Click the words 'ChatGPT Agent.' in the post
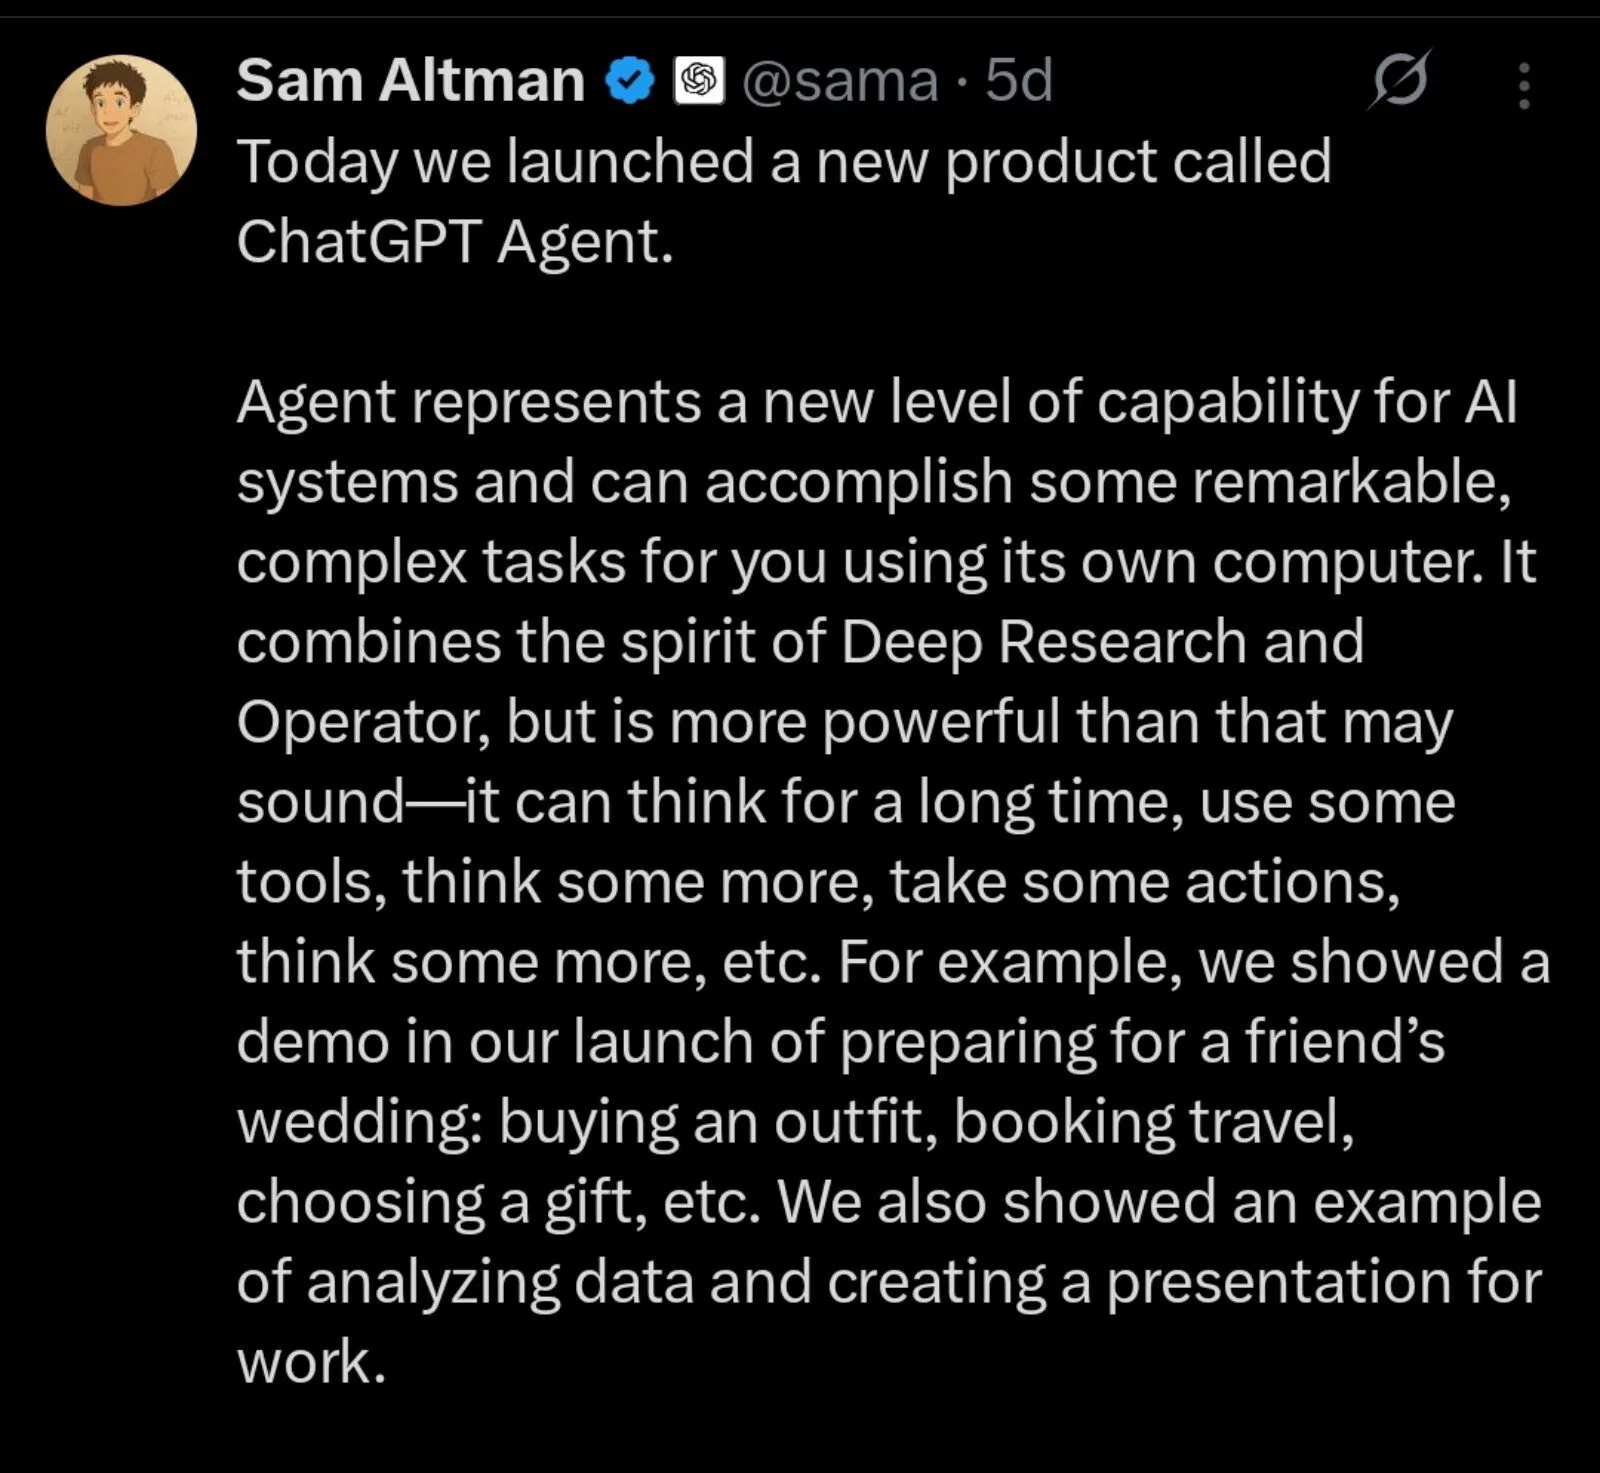The width and height of the screenshot is (1600, 1473). (x=455, y=242)
